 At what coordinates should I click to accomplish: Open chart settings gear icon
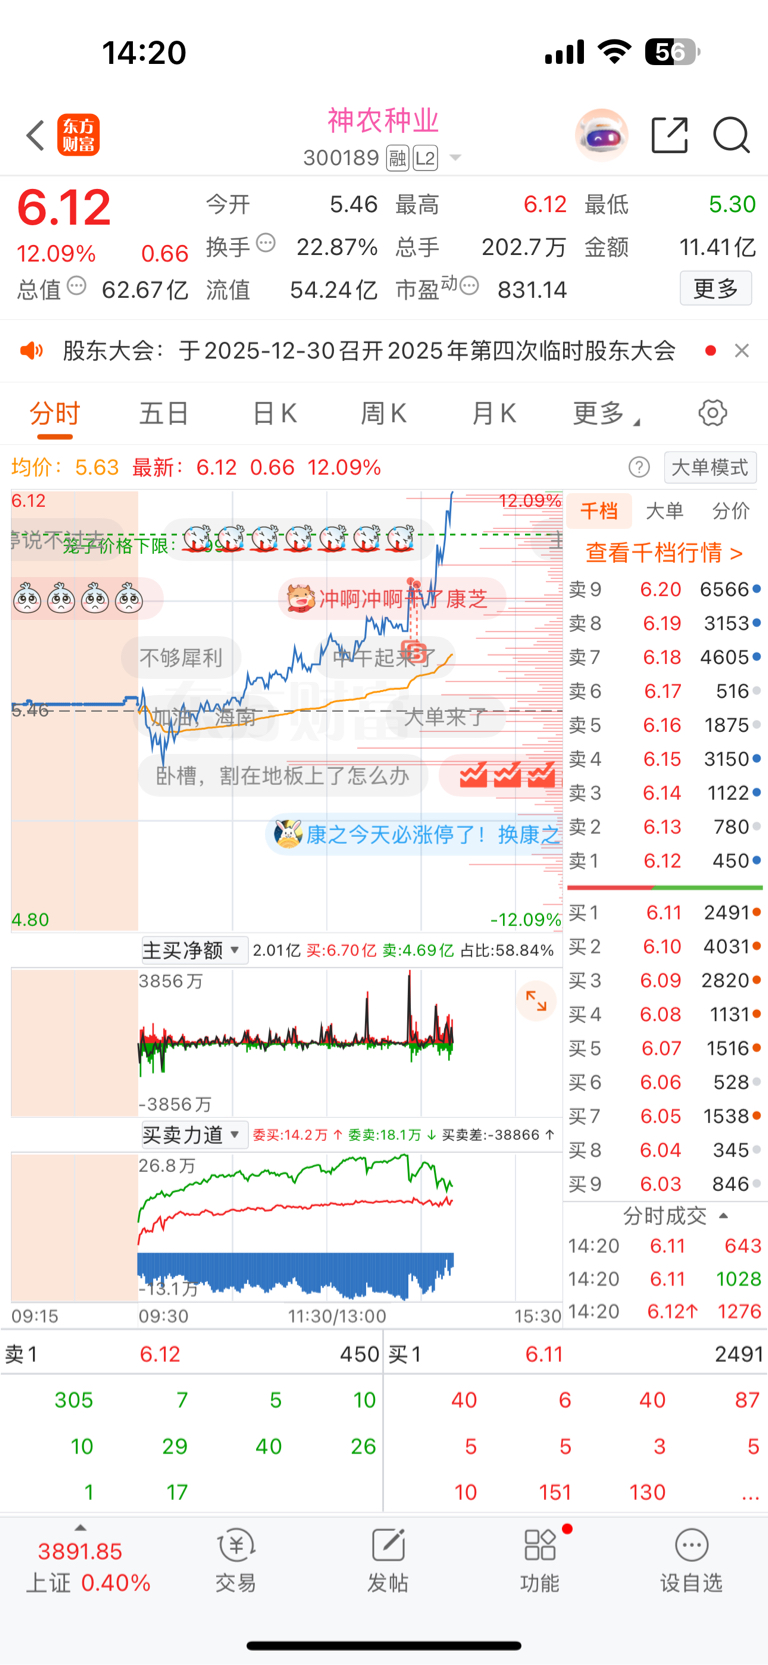point(712,413)
